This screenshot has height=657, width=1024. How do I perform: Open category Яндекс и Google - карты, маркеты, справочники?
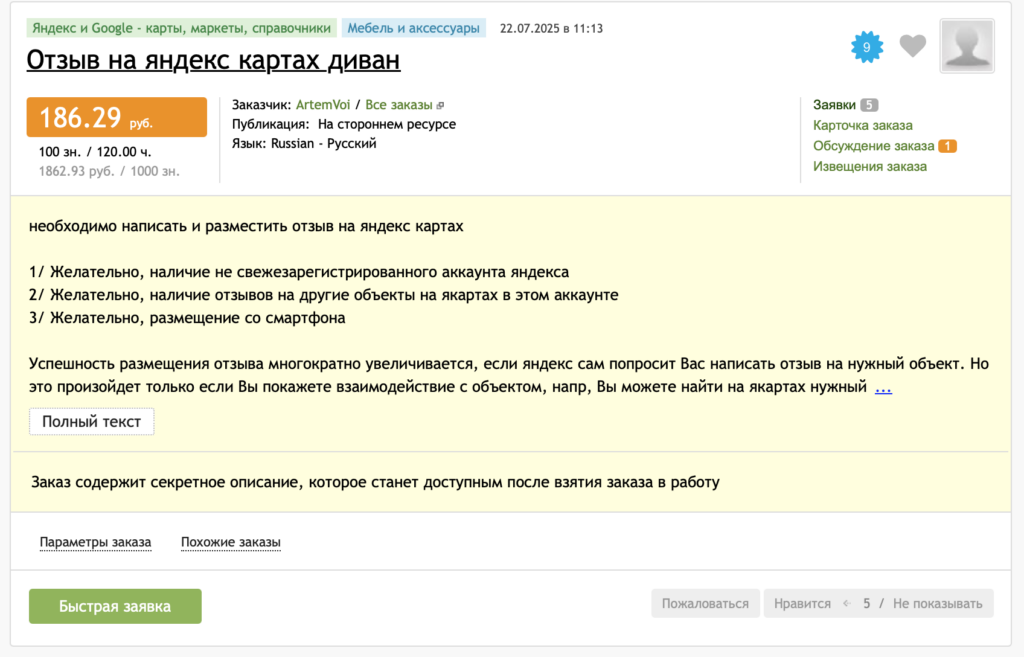pos(182,28)
